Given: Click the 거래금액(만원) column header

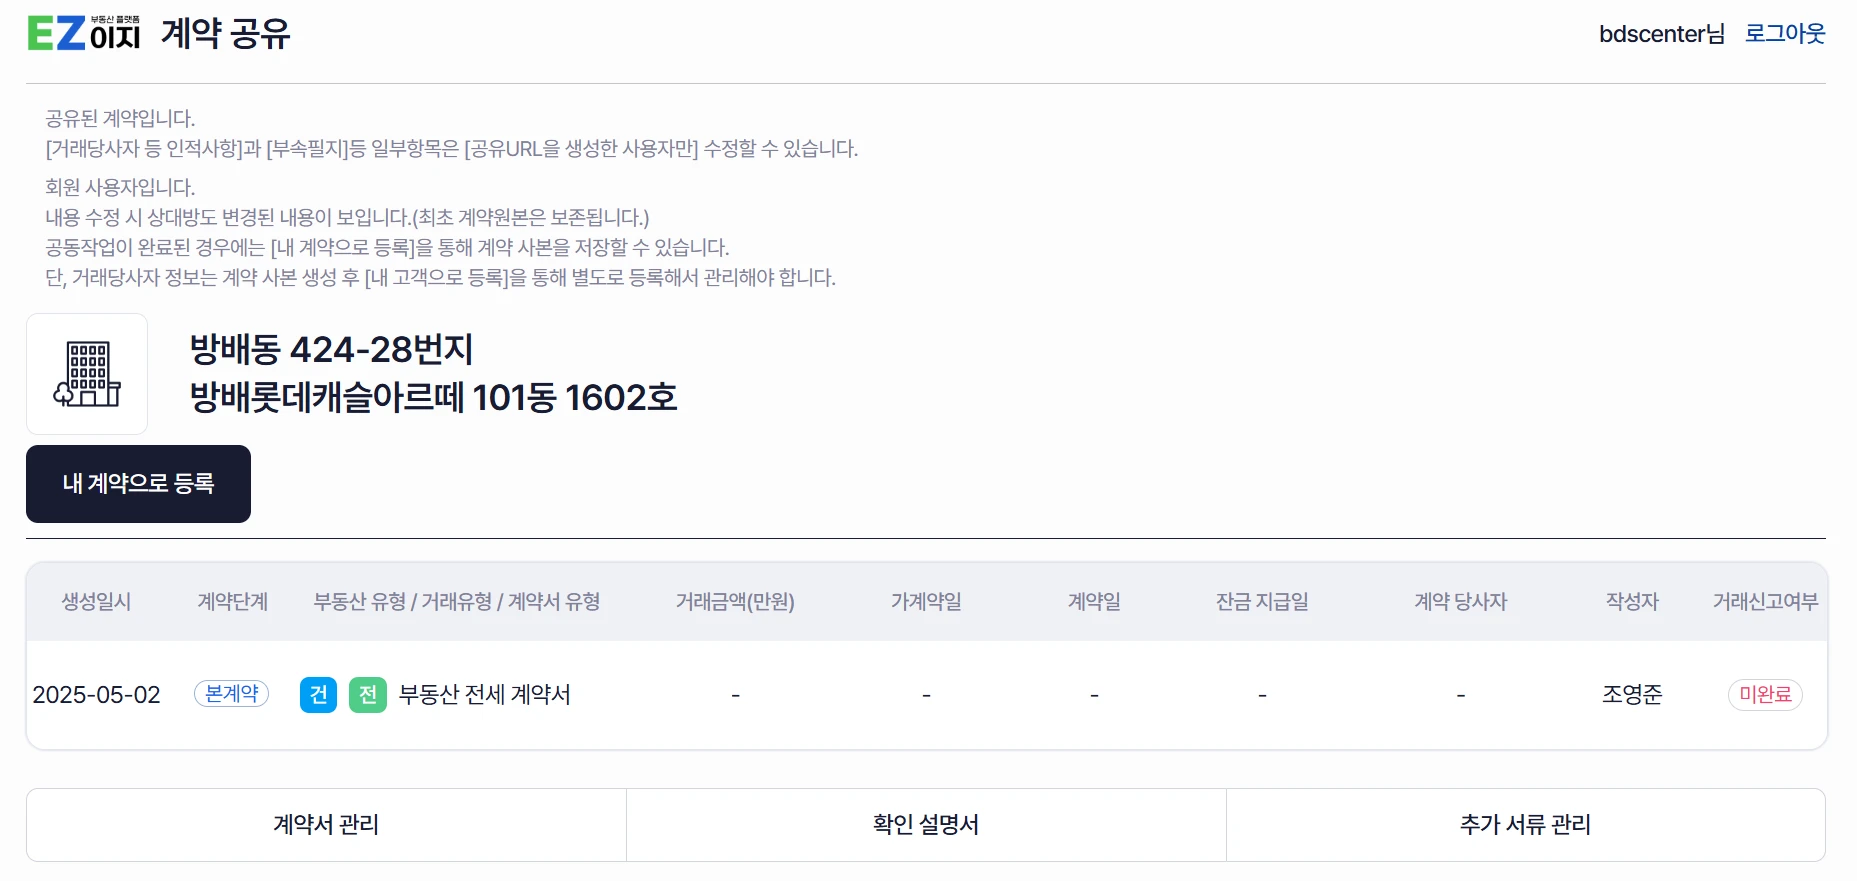Looking at the screenshot, I should point(735,602).
